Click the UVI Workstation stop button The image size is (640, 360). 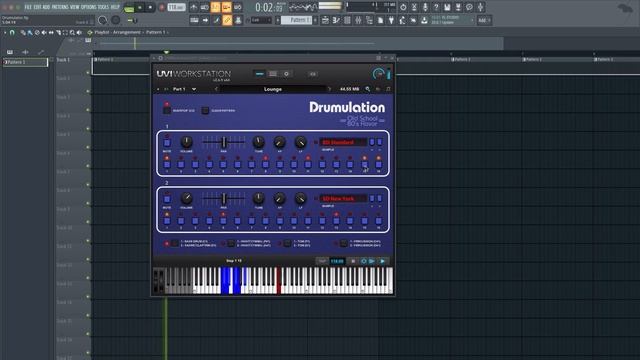353,261
